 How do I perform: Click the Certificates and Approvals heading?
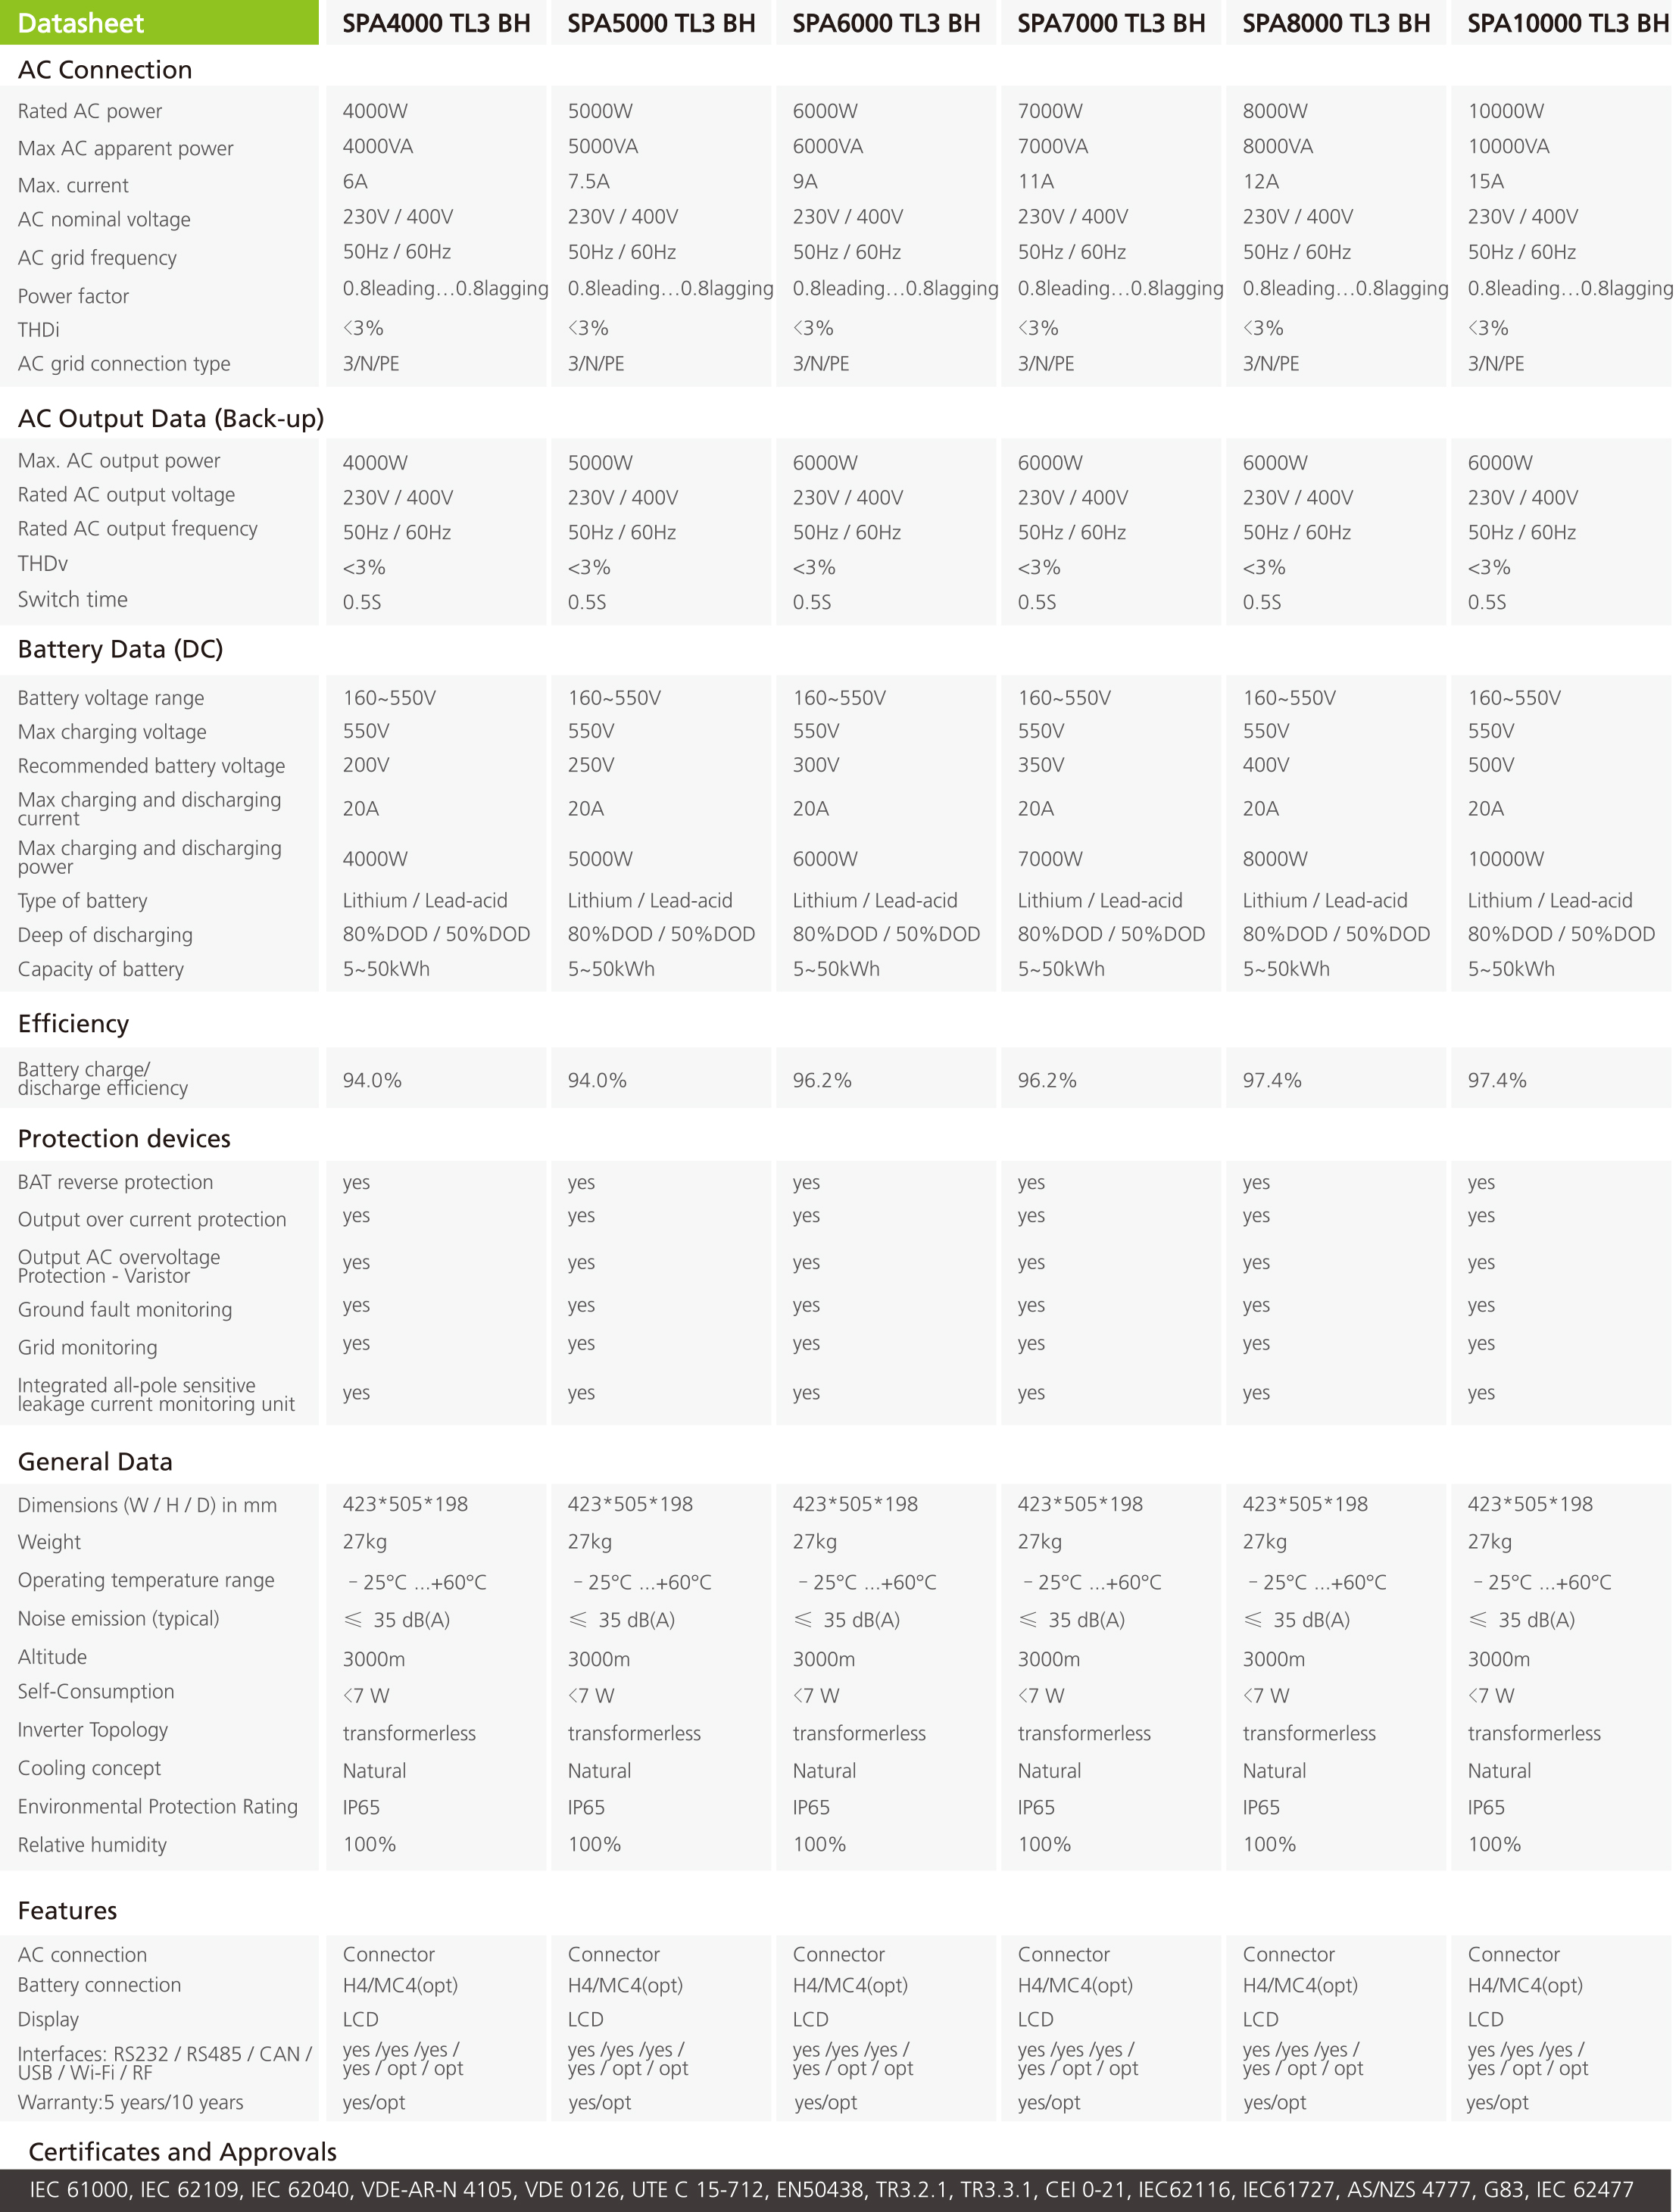coord(182,2151)
